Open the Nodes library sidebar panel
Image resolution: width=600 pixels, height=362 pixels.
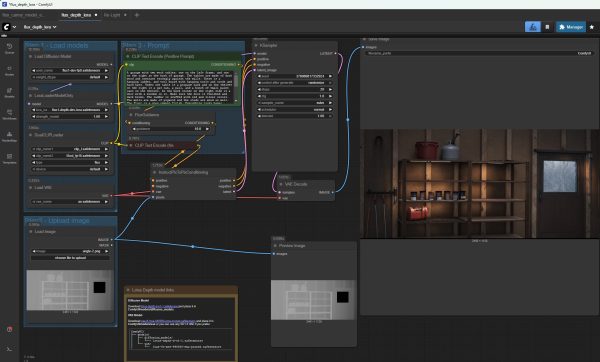9,71
